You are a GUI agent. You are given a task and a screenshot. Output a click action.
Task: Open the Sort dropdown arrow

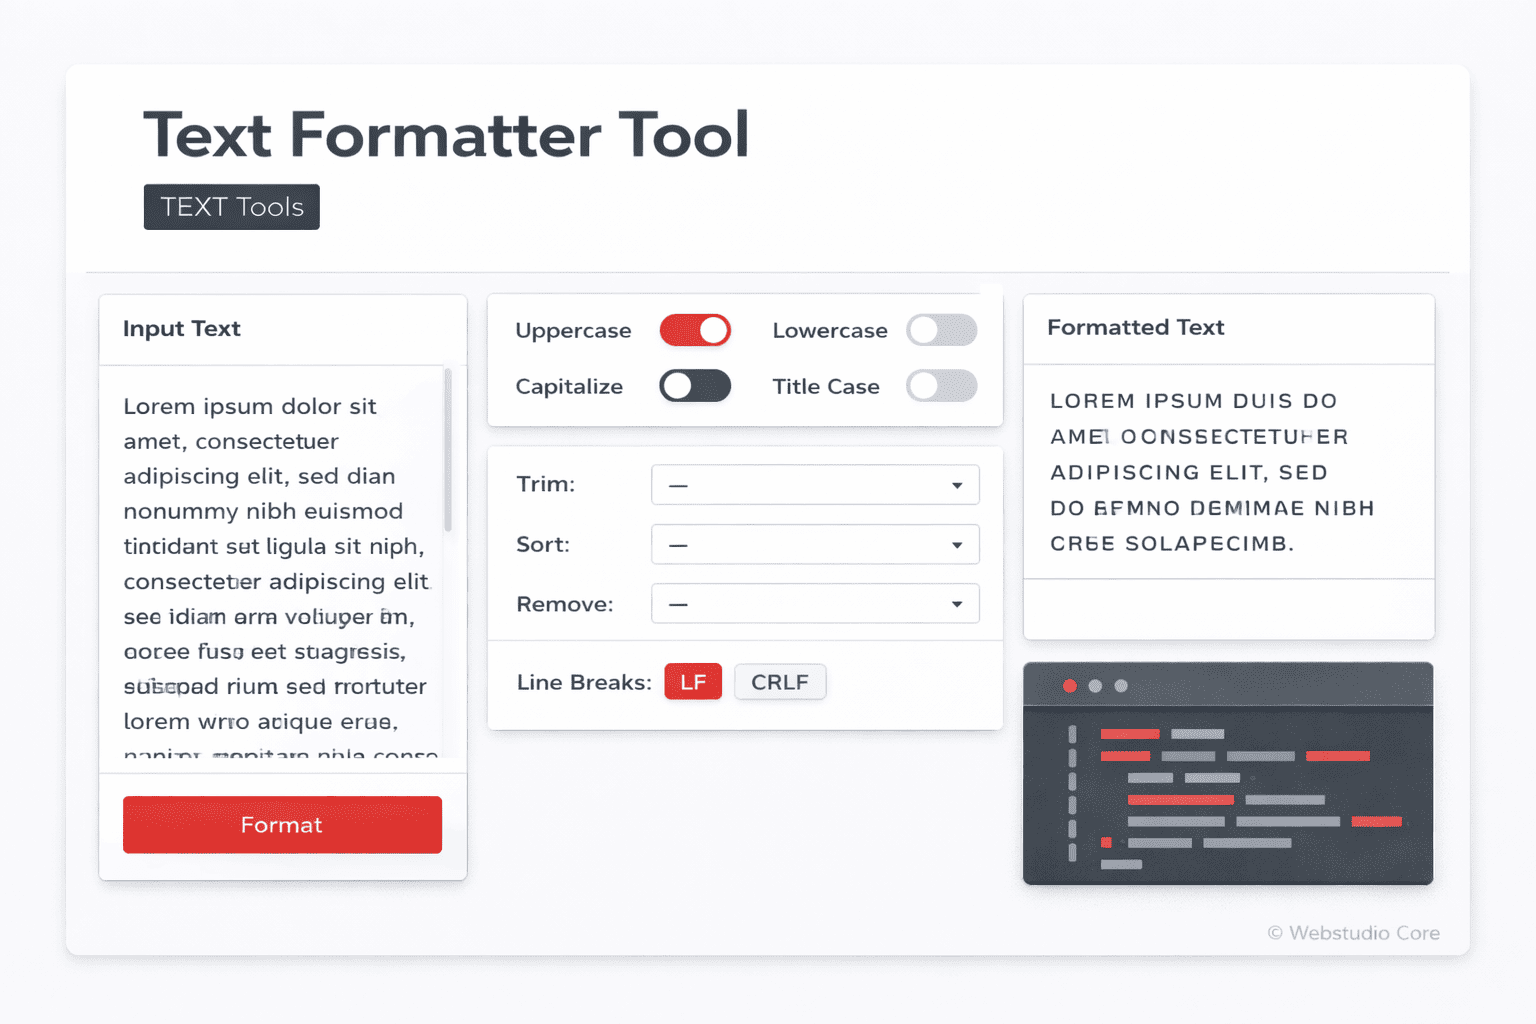coord(957,545)
